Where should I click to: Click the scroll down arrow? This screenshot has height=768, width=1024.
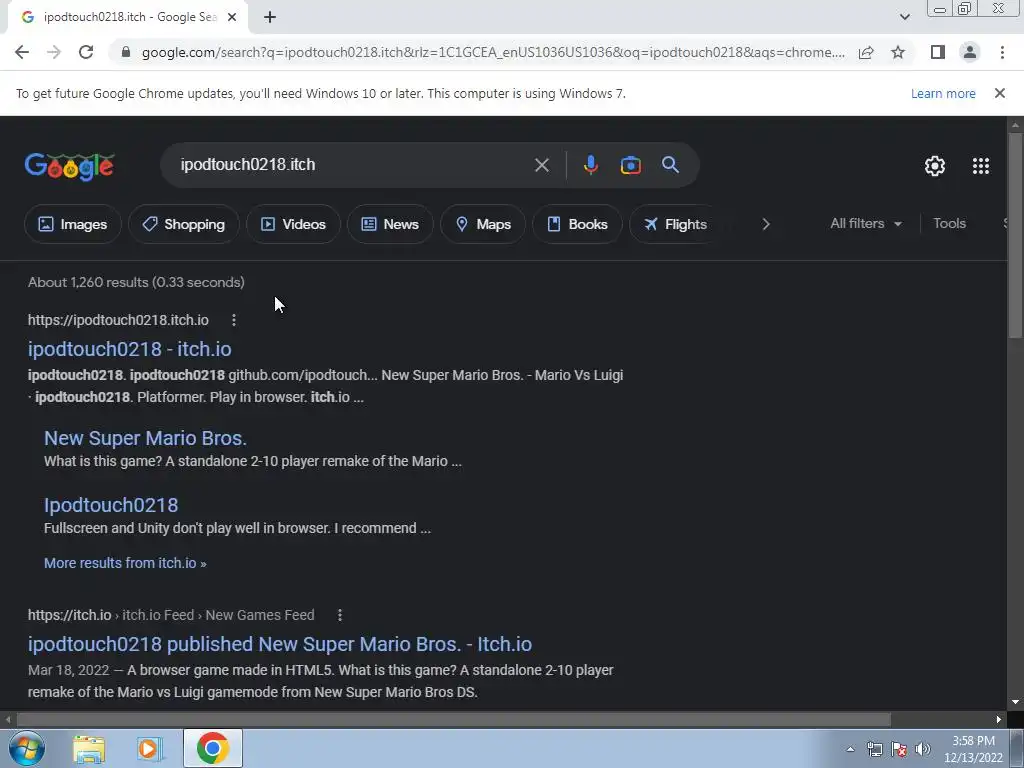1016,703
